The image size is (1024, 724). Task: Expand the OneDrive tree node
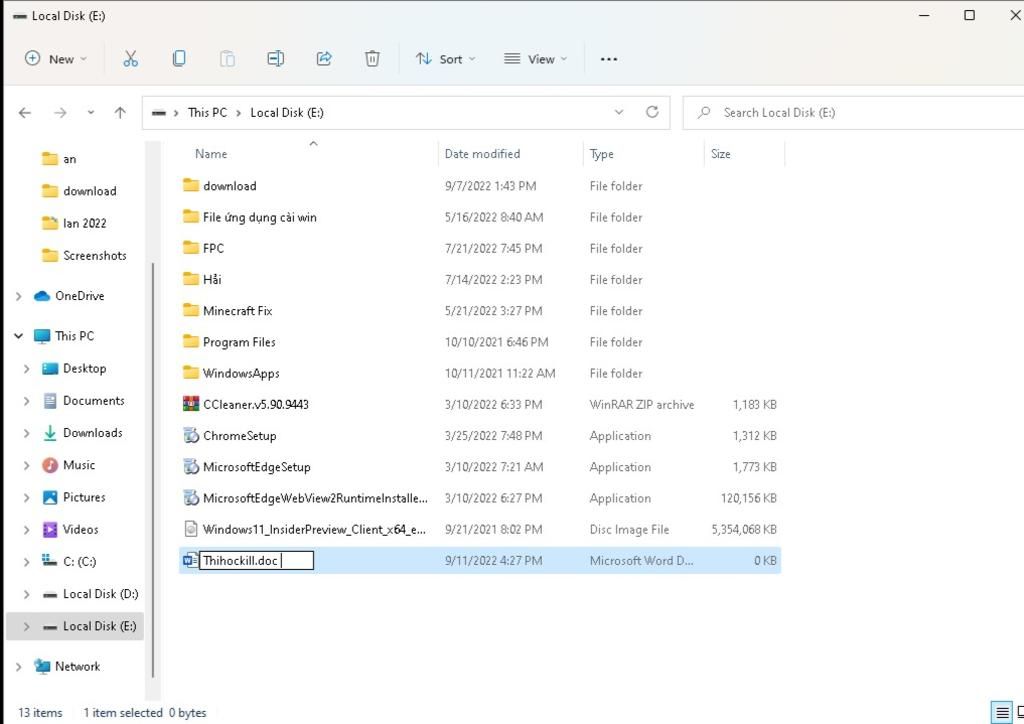pos(19,296)
